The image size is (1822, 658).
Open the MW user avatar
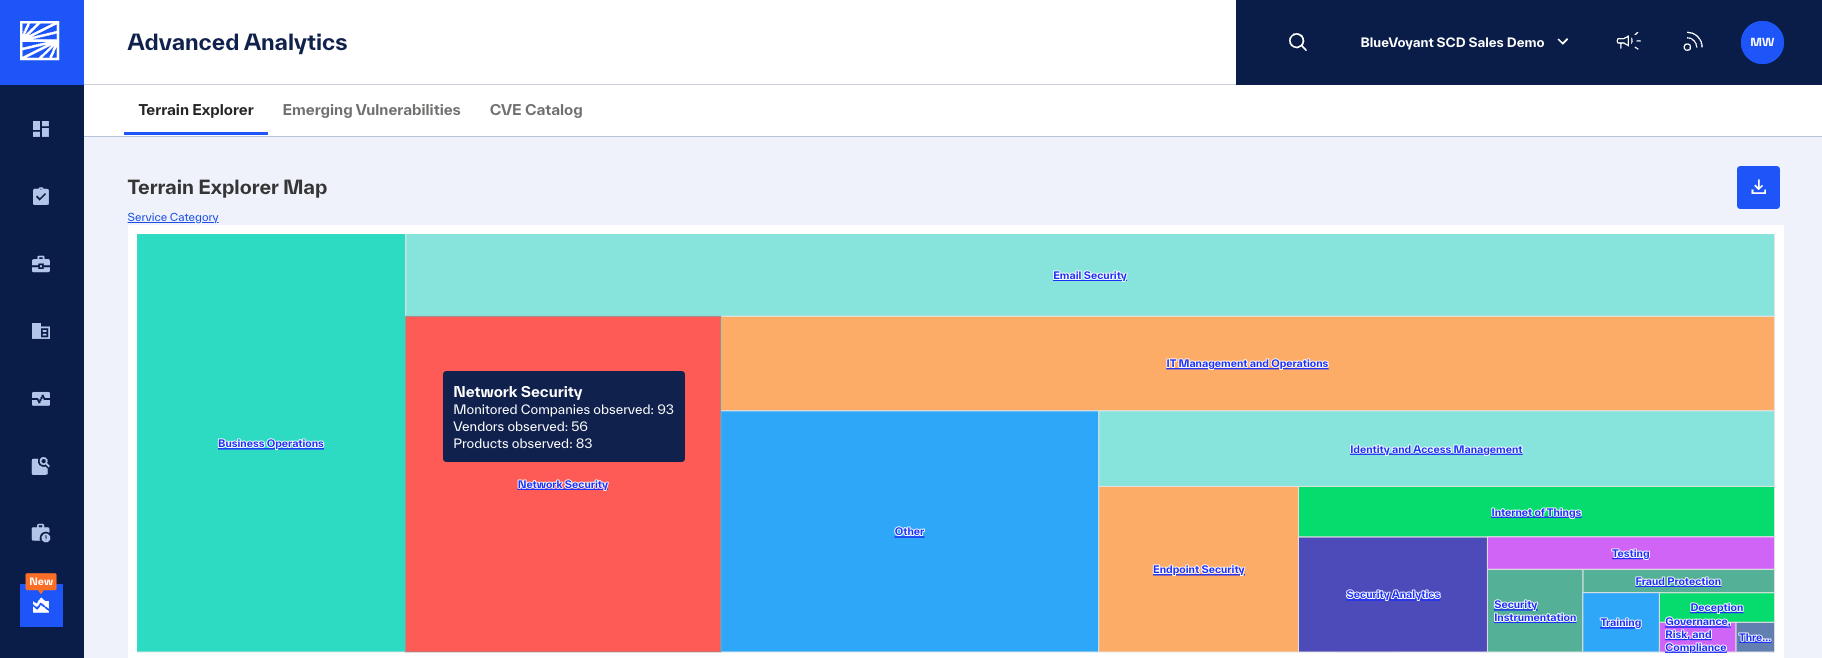1762,42
